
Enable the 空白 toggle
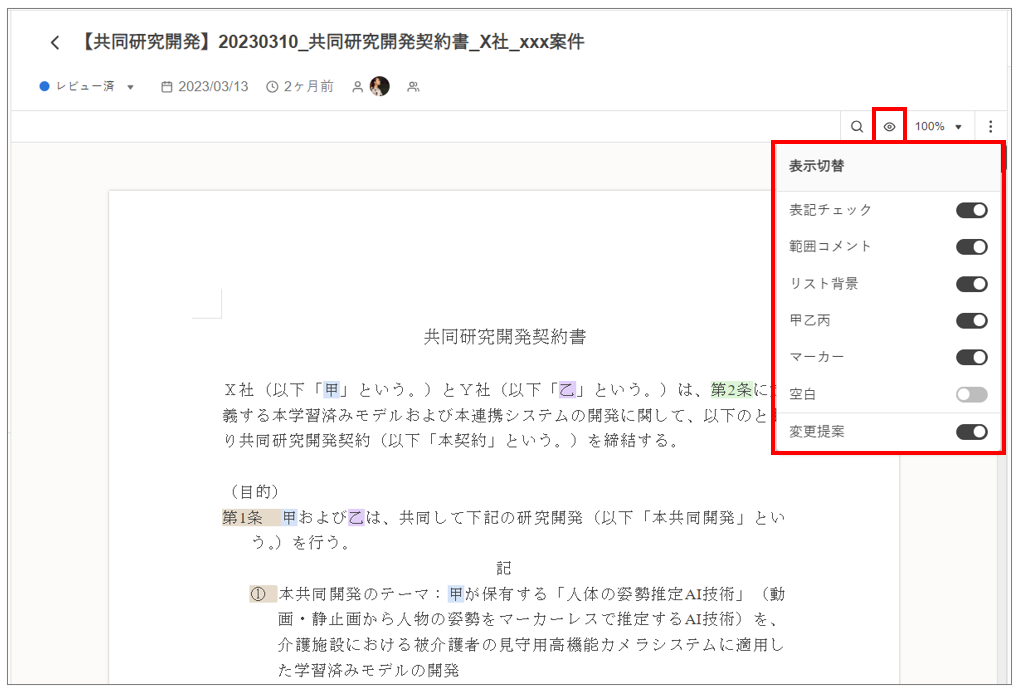point(971,395)
